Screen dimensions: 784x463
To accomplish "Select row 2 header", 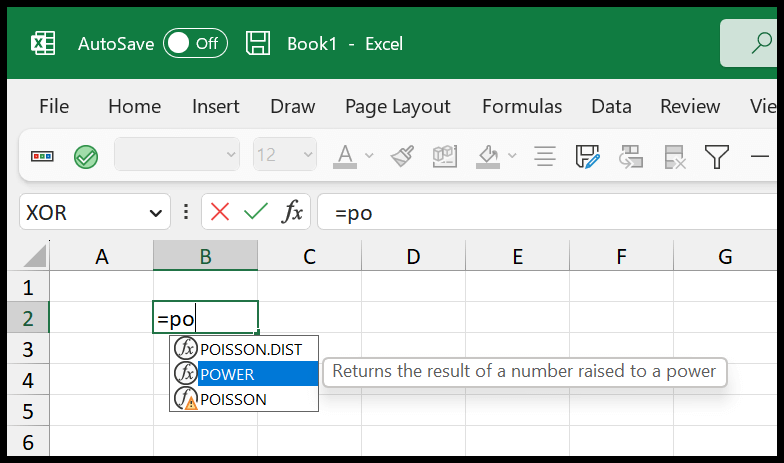I will coord(28,318).
